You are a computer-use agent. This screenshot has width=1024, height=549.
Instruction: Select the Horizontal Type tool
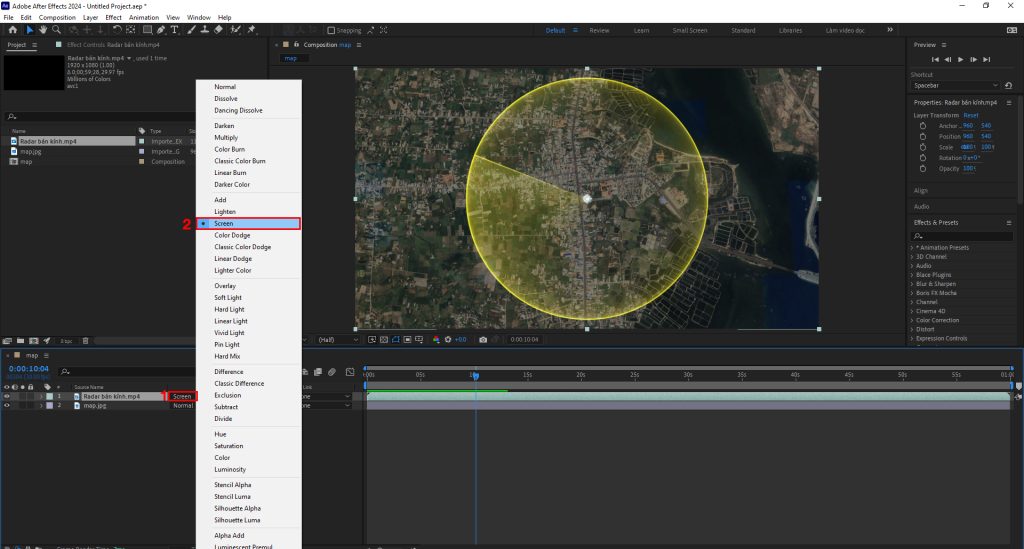tap(175, 30)
